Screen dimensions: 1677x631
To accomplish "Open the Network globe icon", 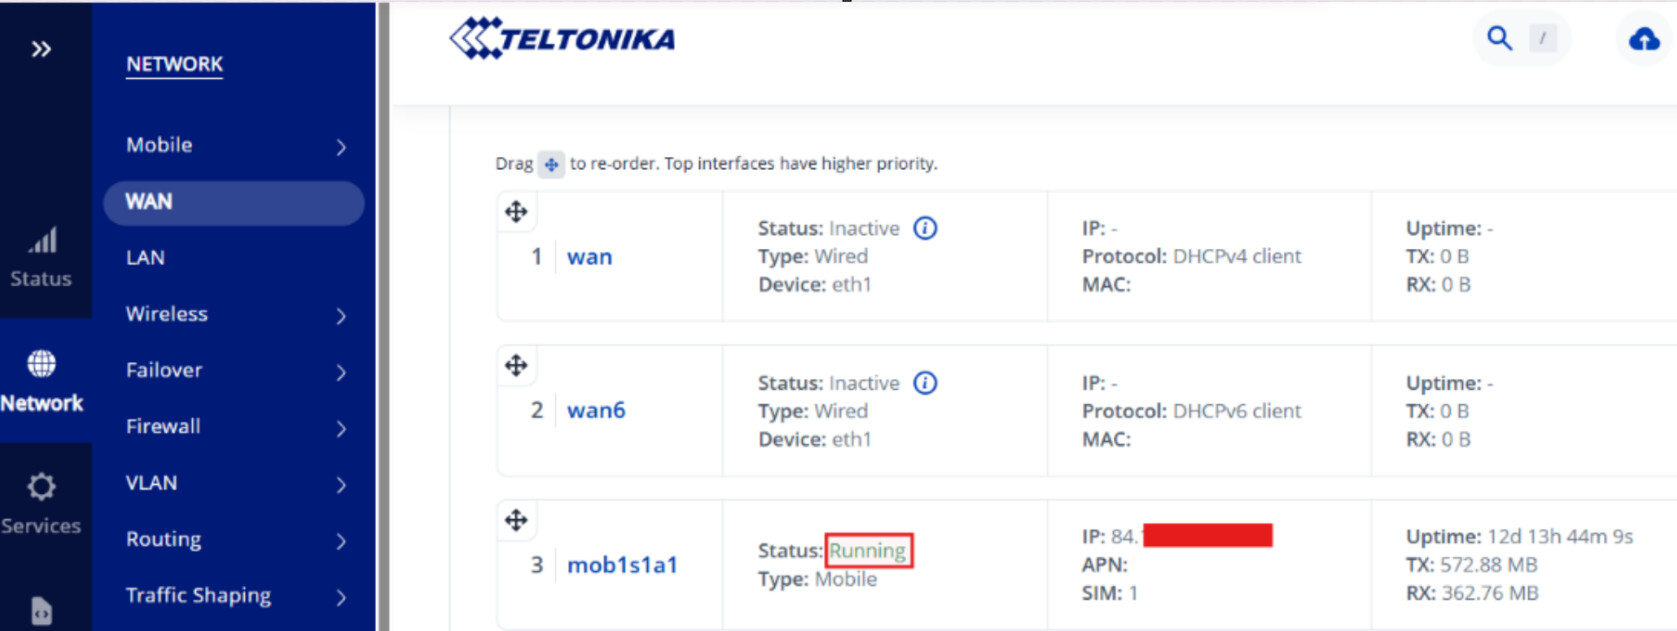I will click(x=42, y=364).
